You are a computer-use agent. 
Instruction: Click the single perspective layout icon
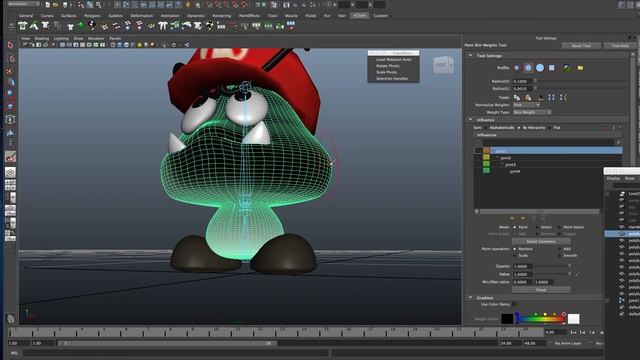coord(11,172)
